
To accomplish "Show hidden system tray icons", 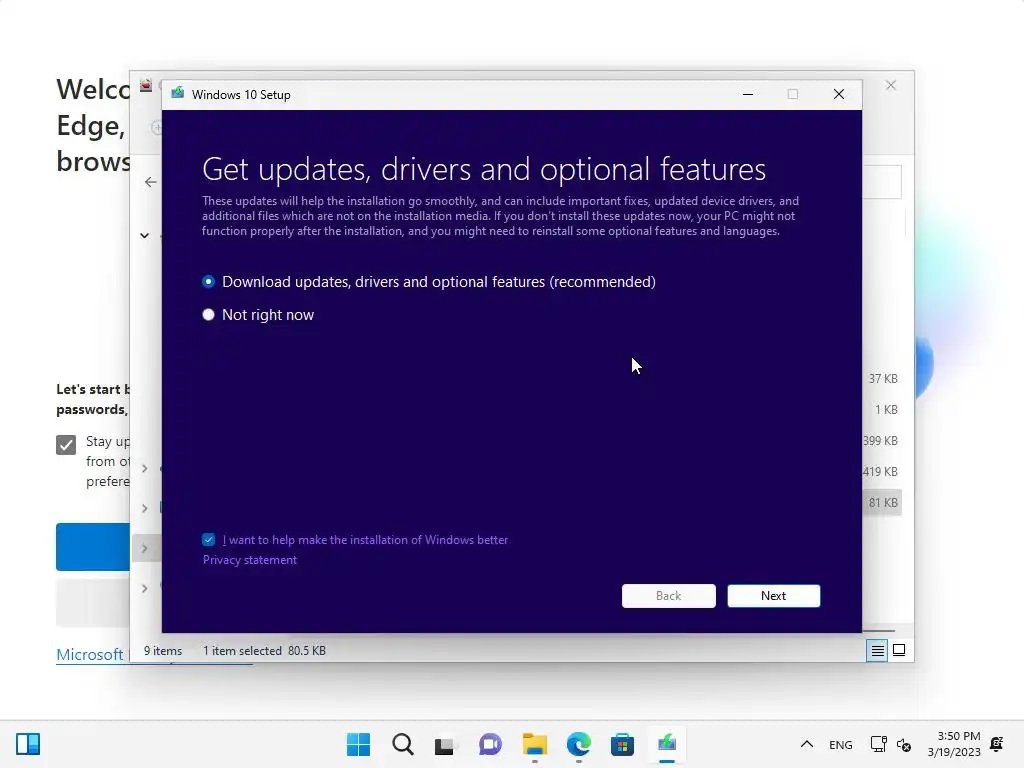I will tap(807, 744).
